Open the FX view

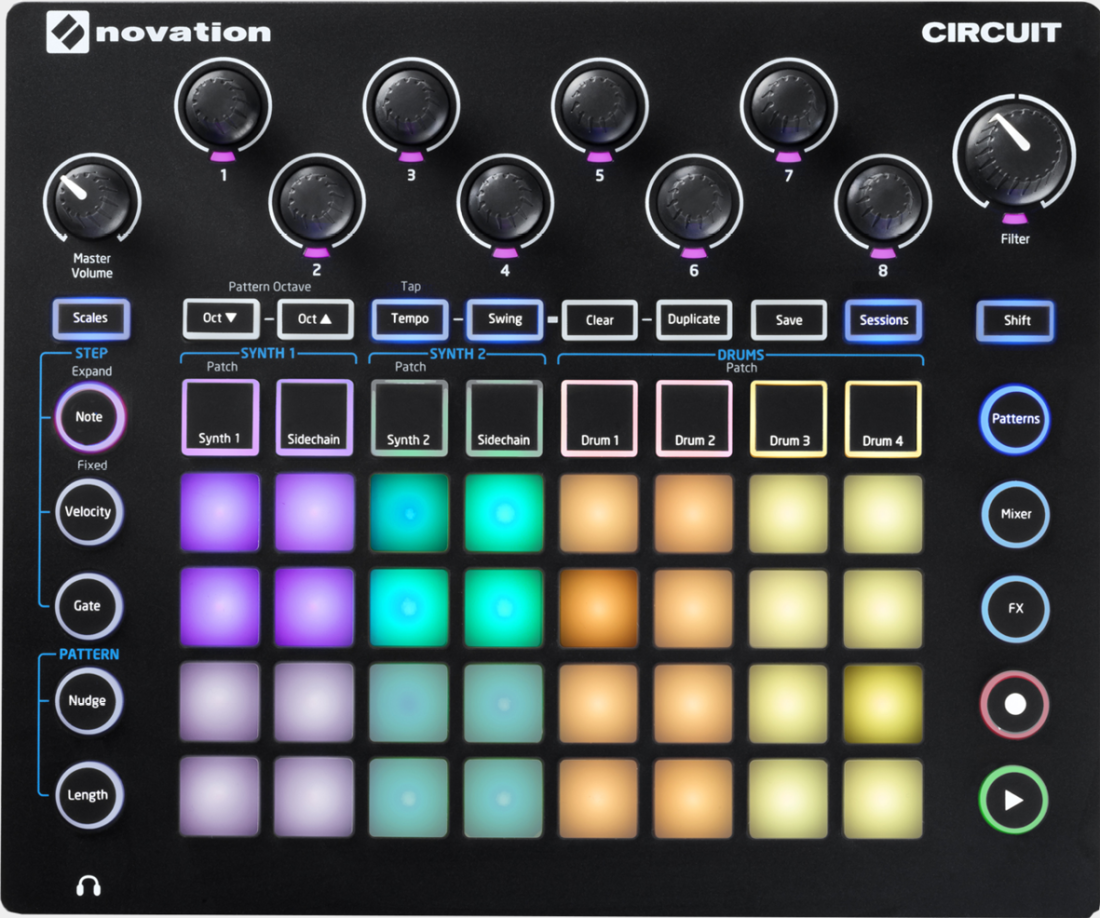[x=1014, y=609]
